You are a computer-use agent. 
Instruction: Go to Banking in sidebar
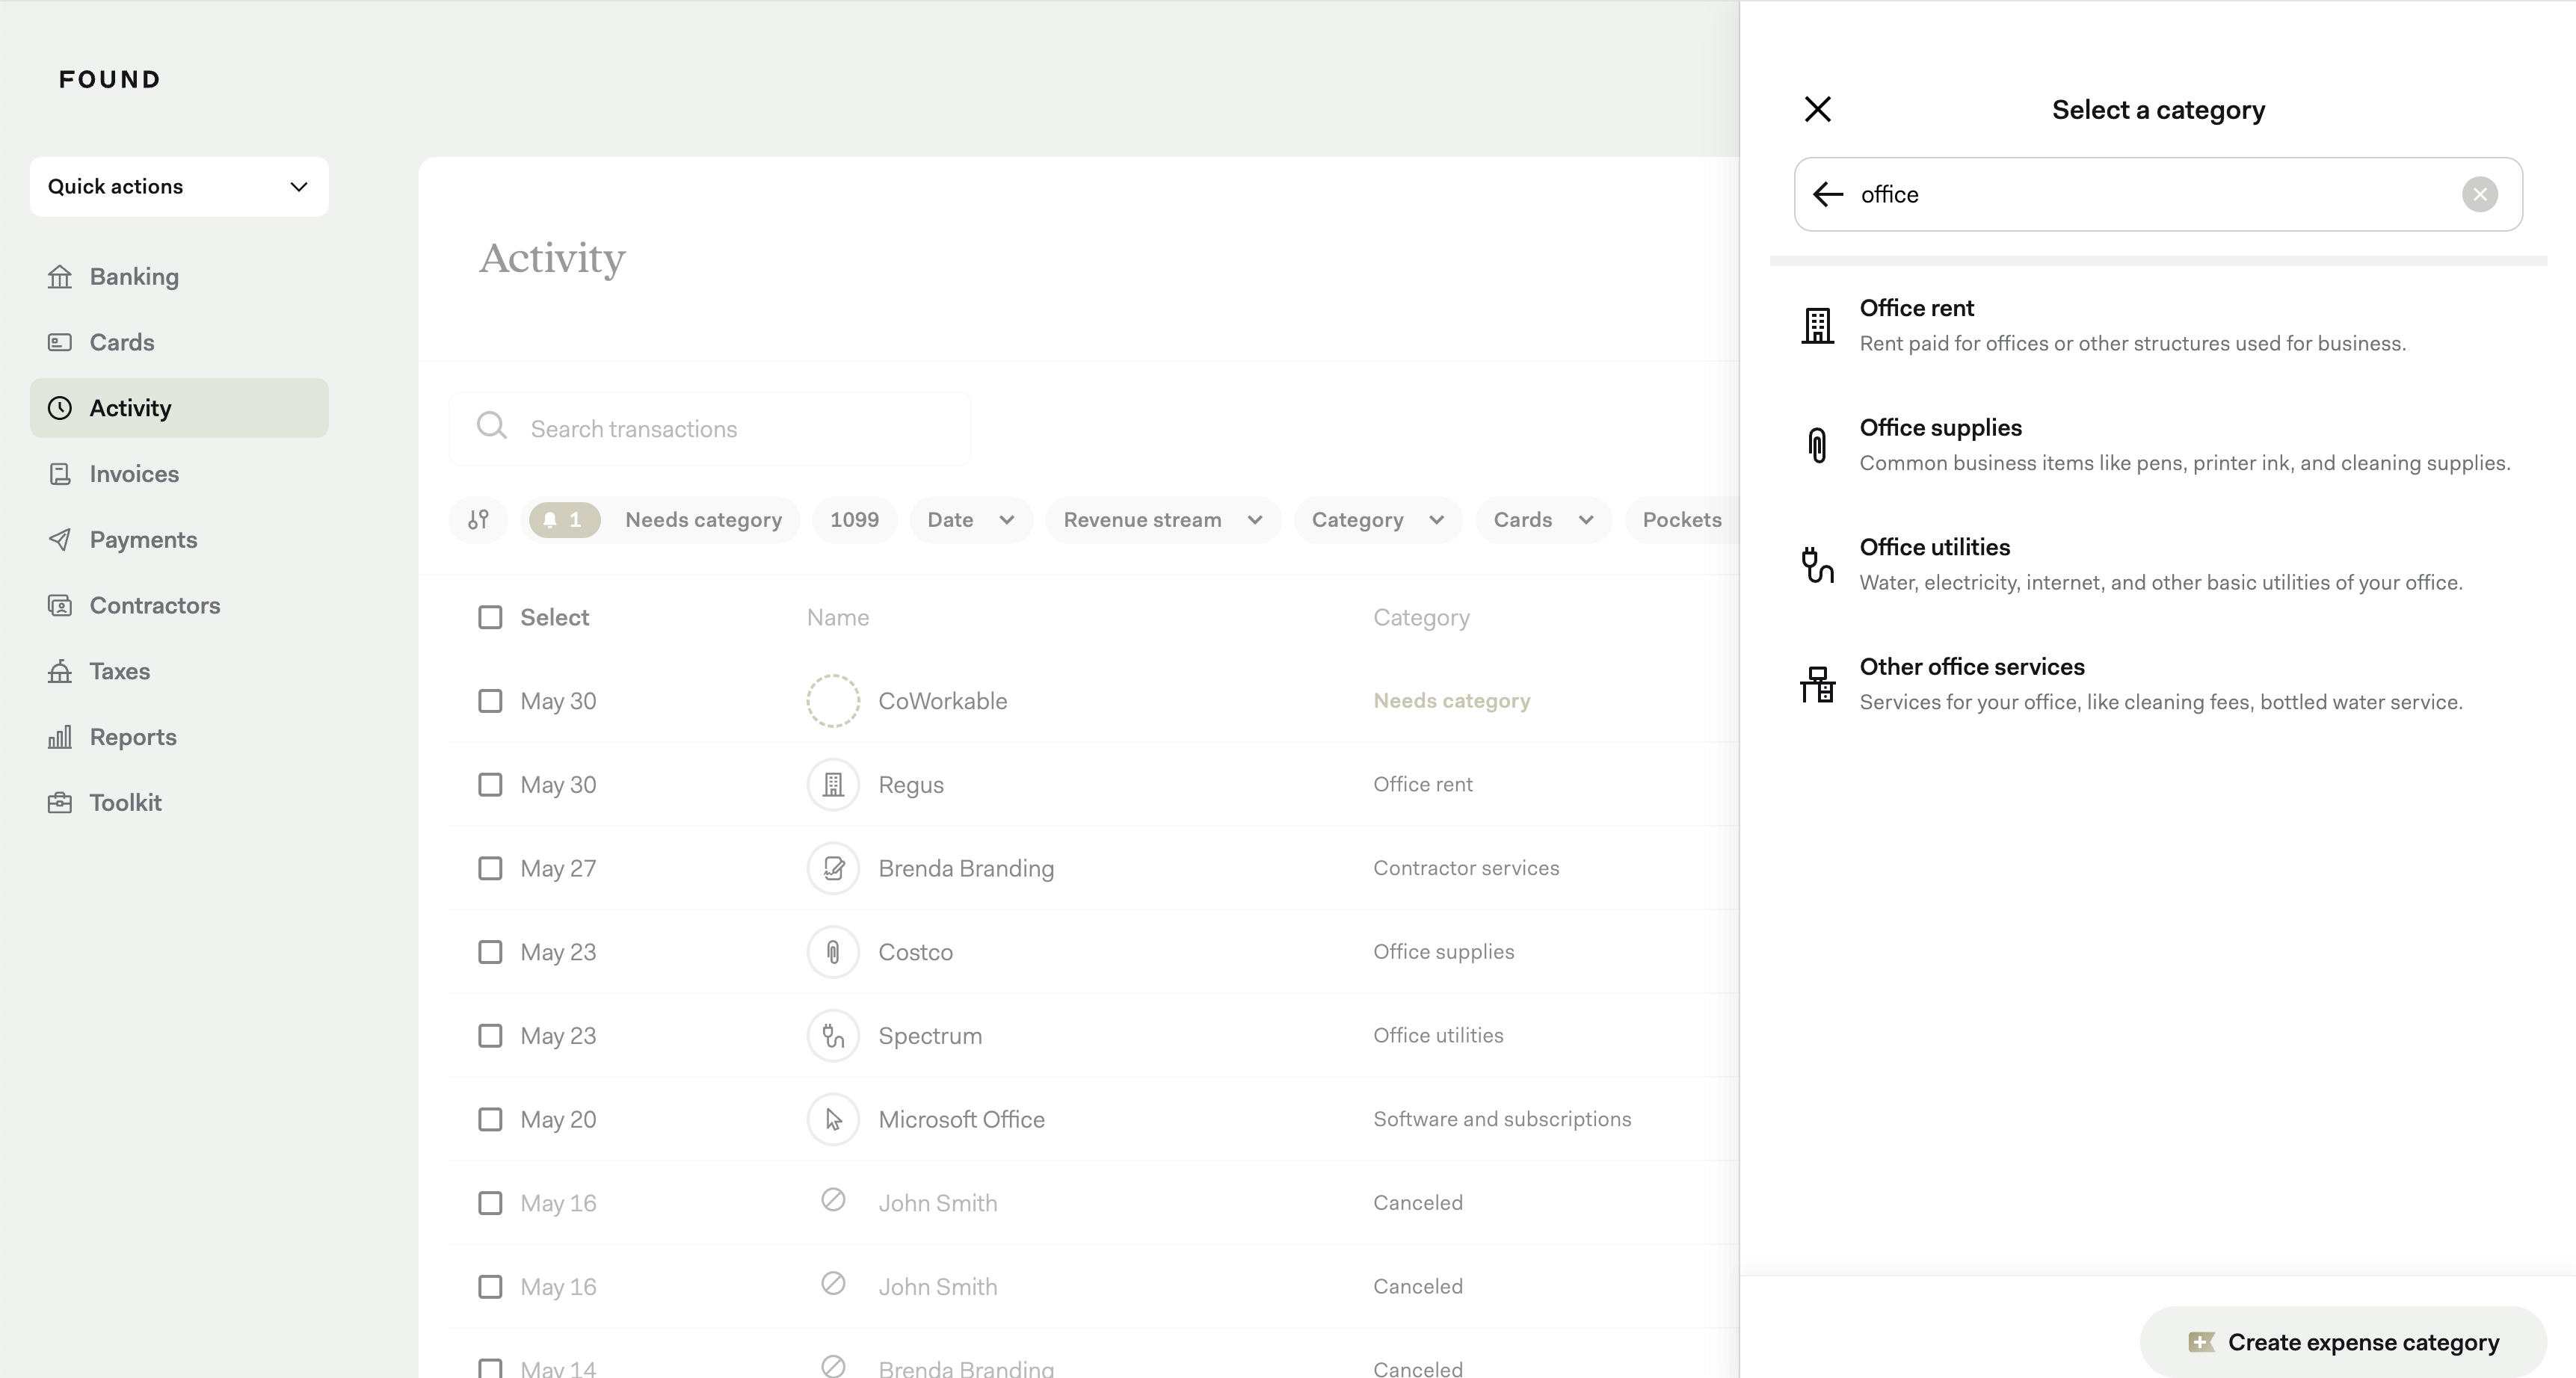click(134, 277)
